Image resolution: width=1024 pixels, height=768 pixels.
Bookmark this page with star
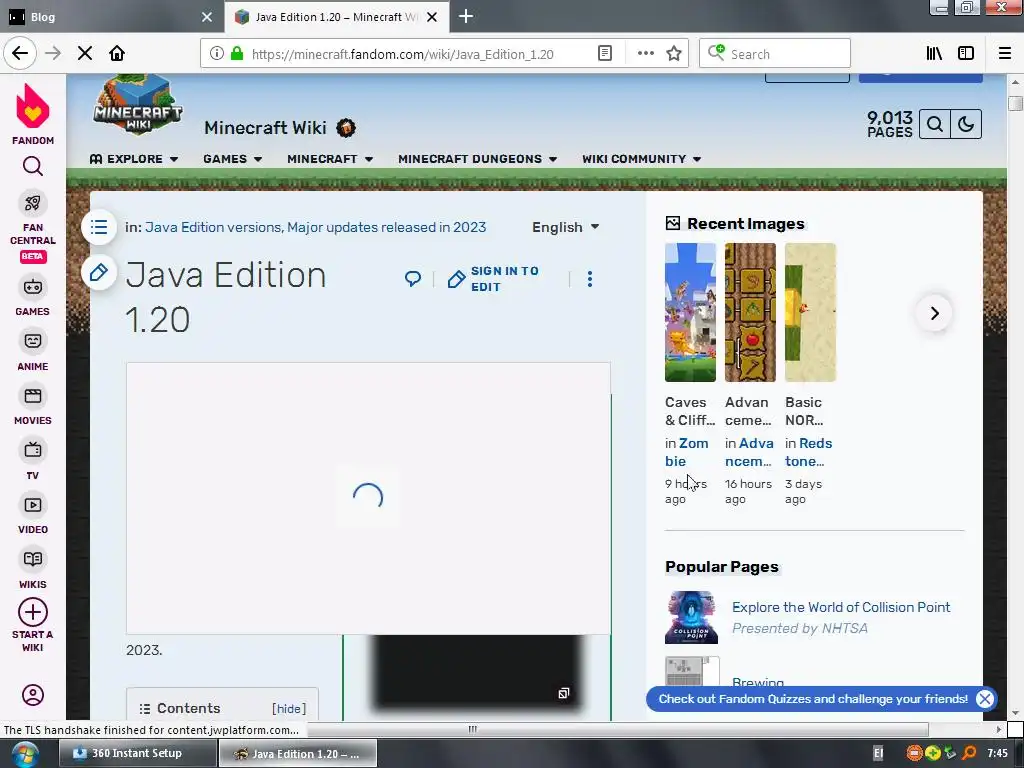[x=674, y=54]
